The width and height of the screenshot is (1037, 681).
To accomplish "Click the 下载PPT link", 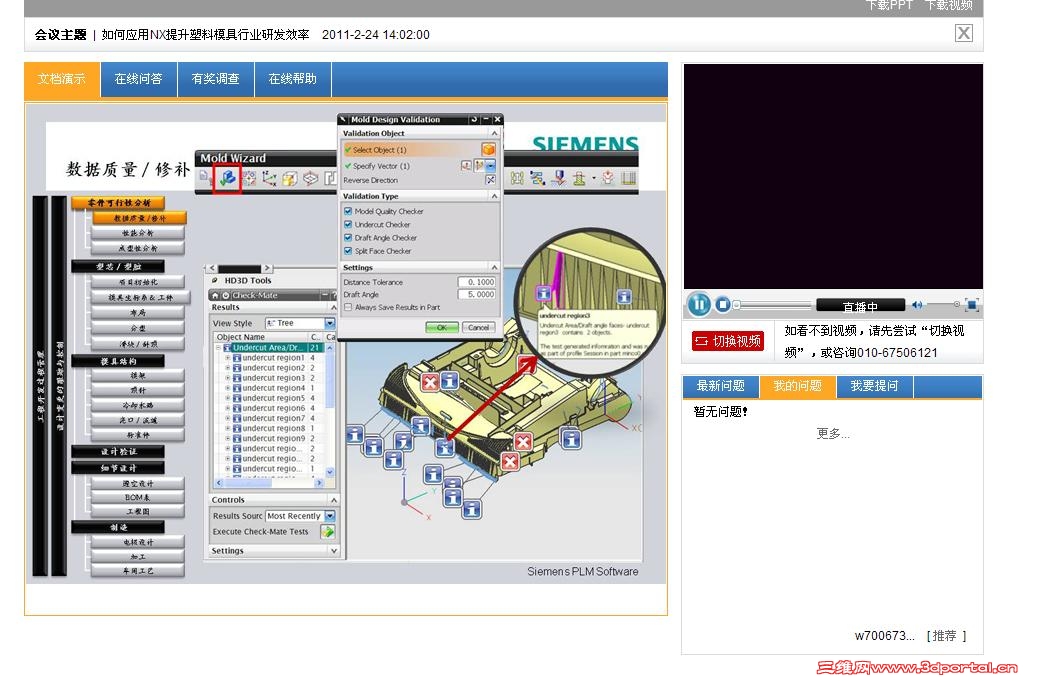I will click(889, 5).
